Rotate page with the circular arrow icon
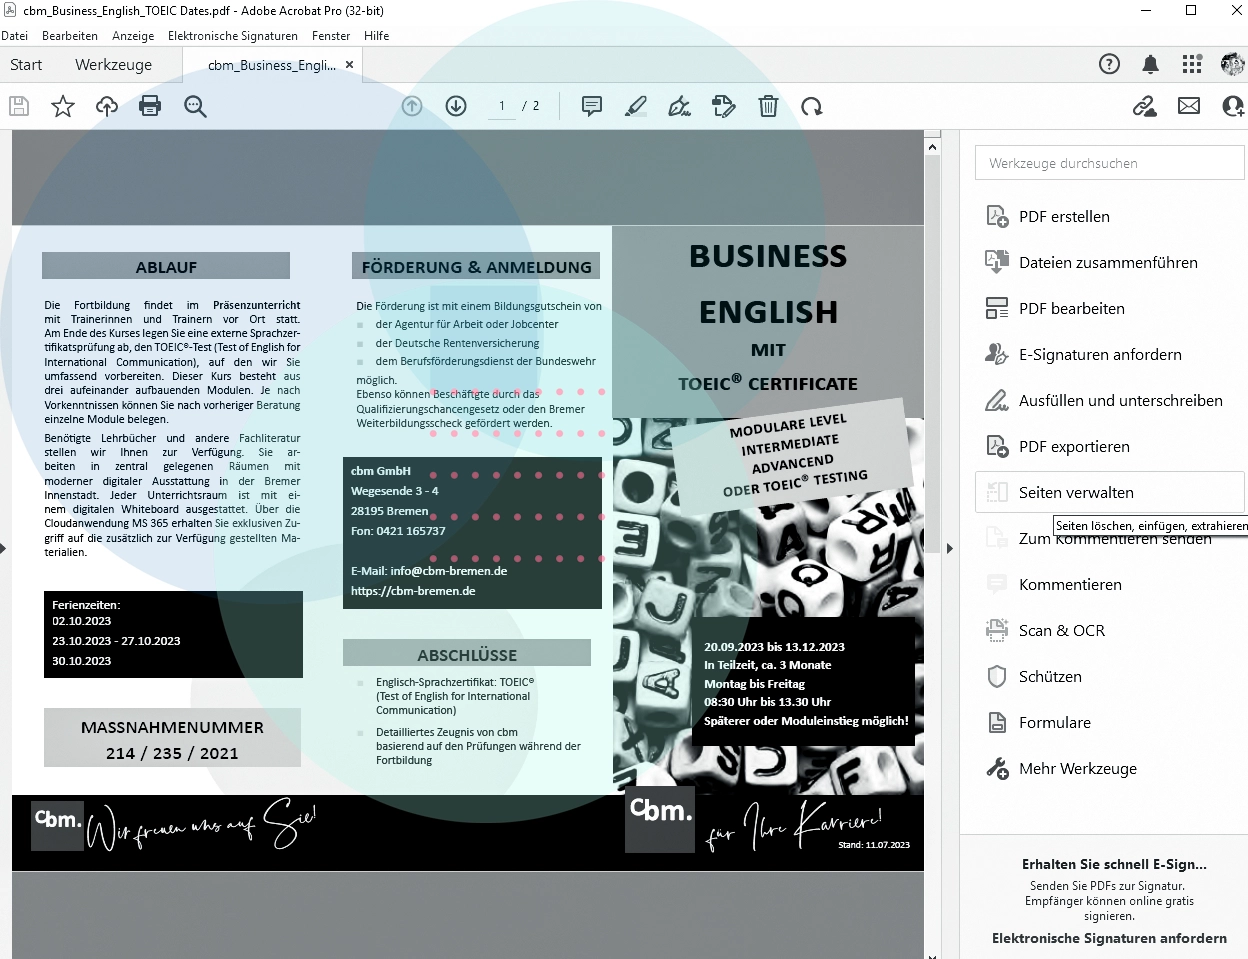 coord(812,106)
